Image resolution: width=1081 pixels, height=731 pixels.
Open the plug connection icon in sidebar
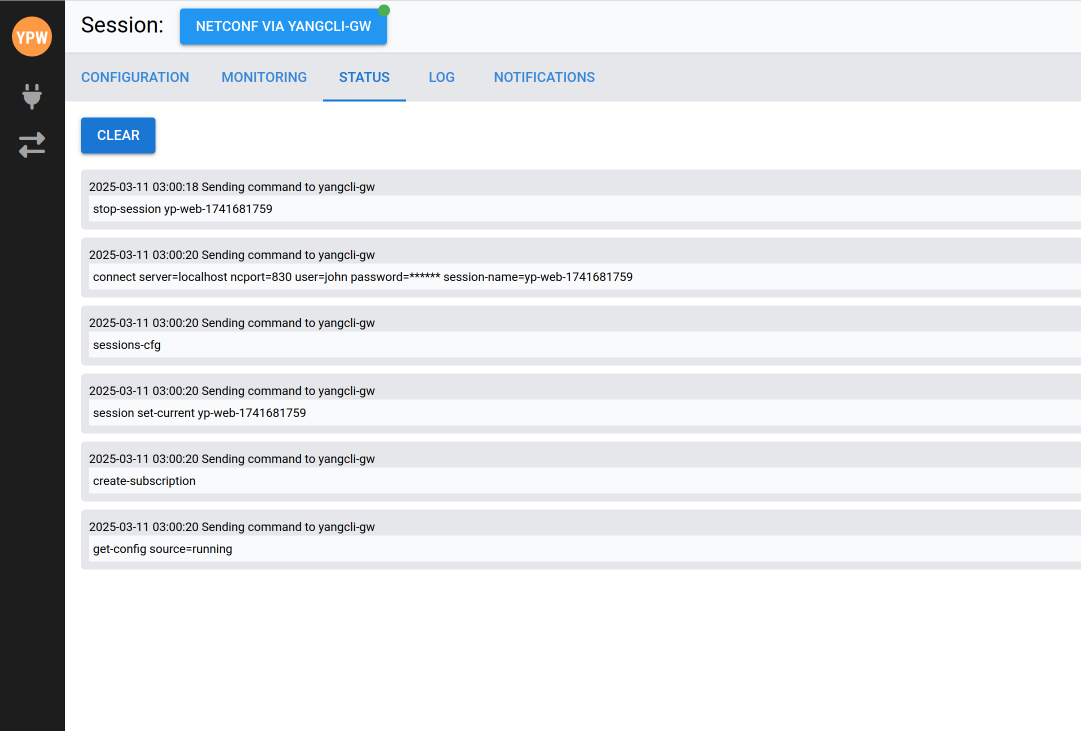click(x=32, y=97)
